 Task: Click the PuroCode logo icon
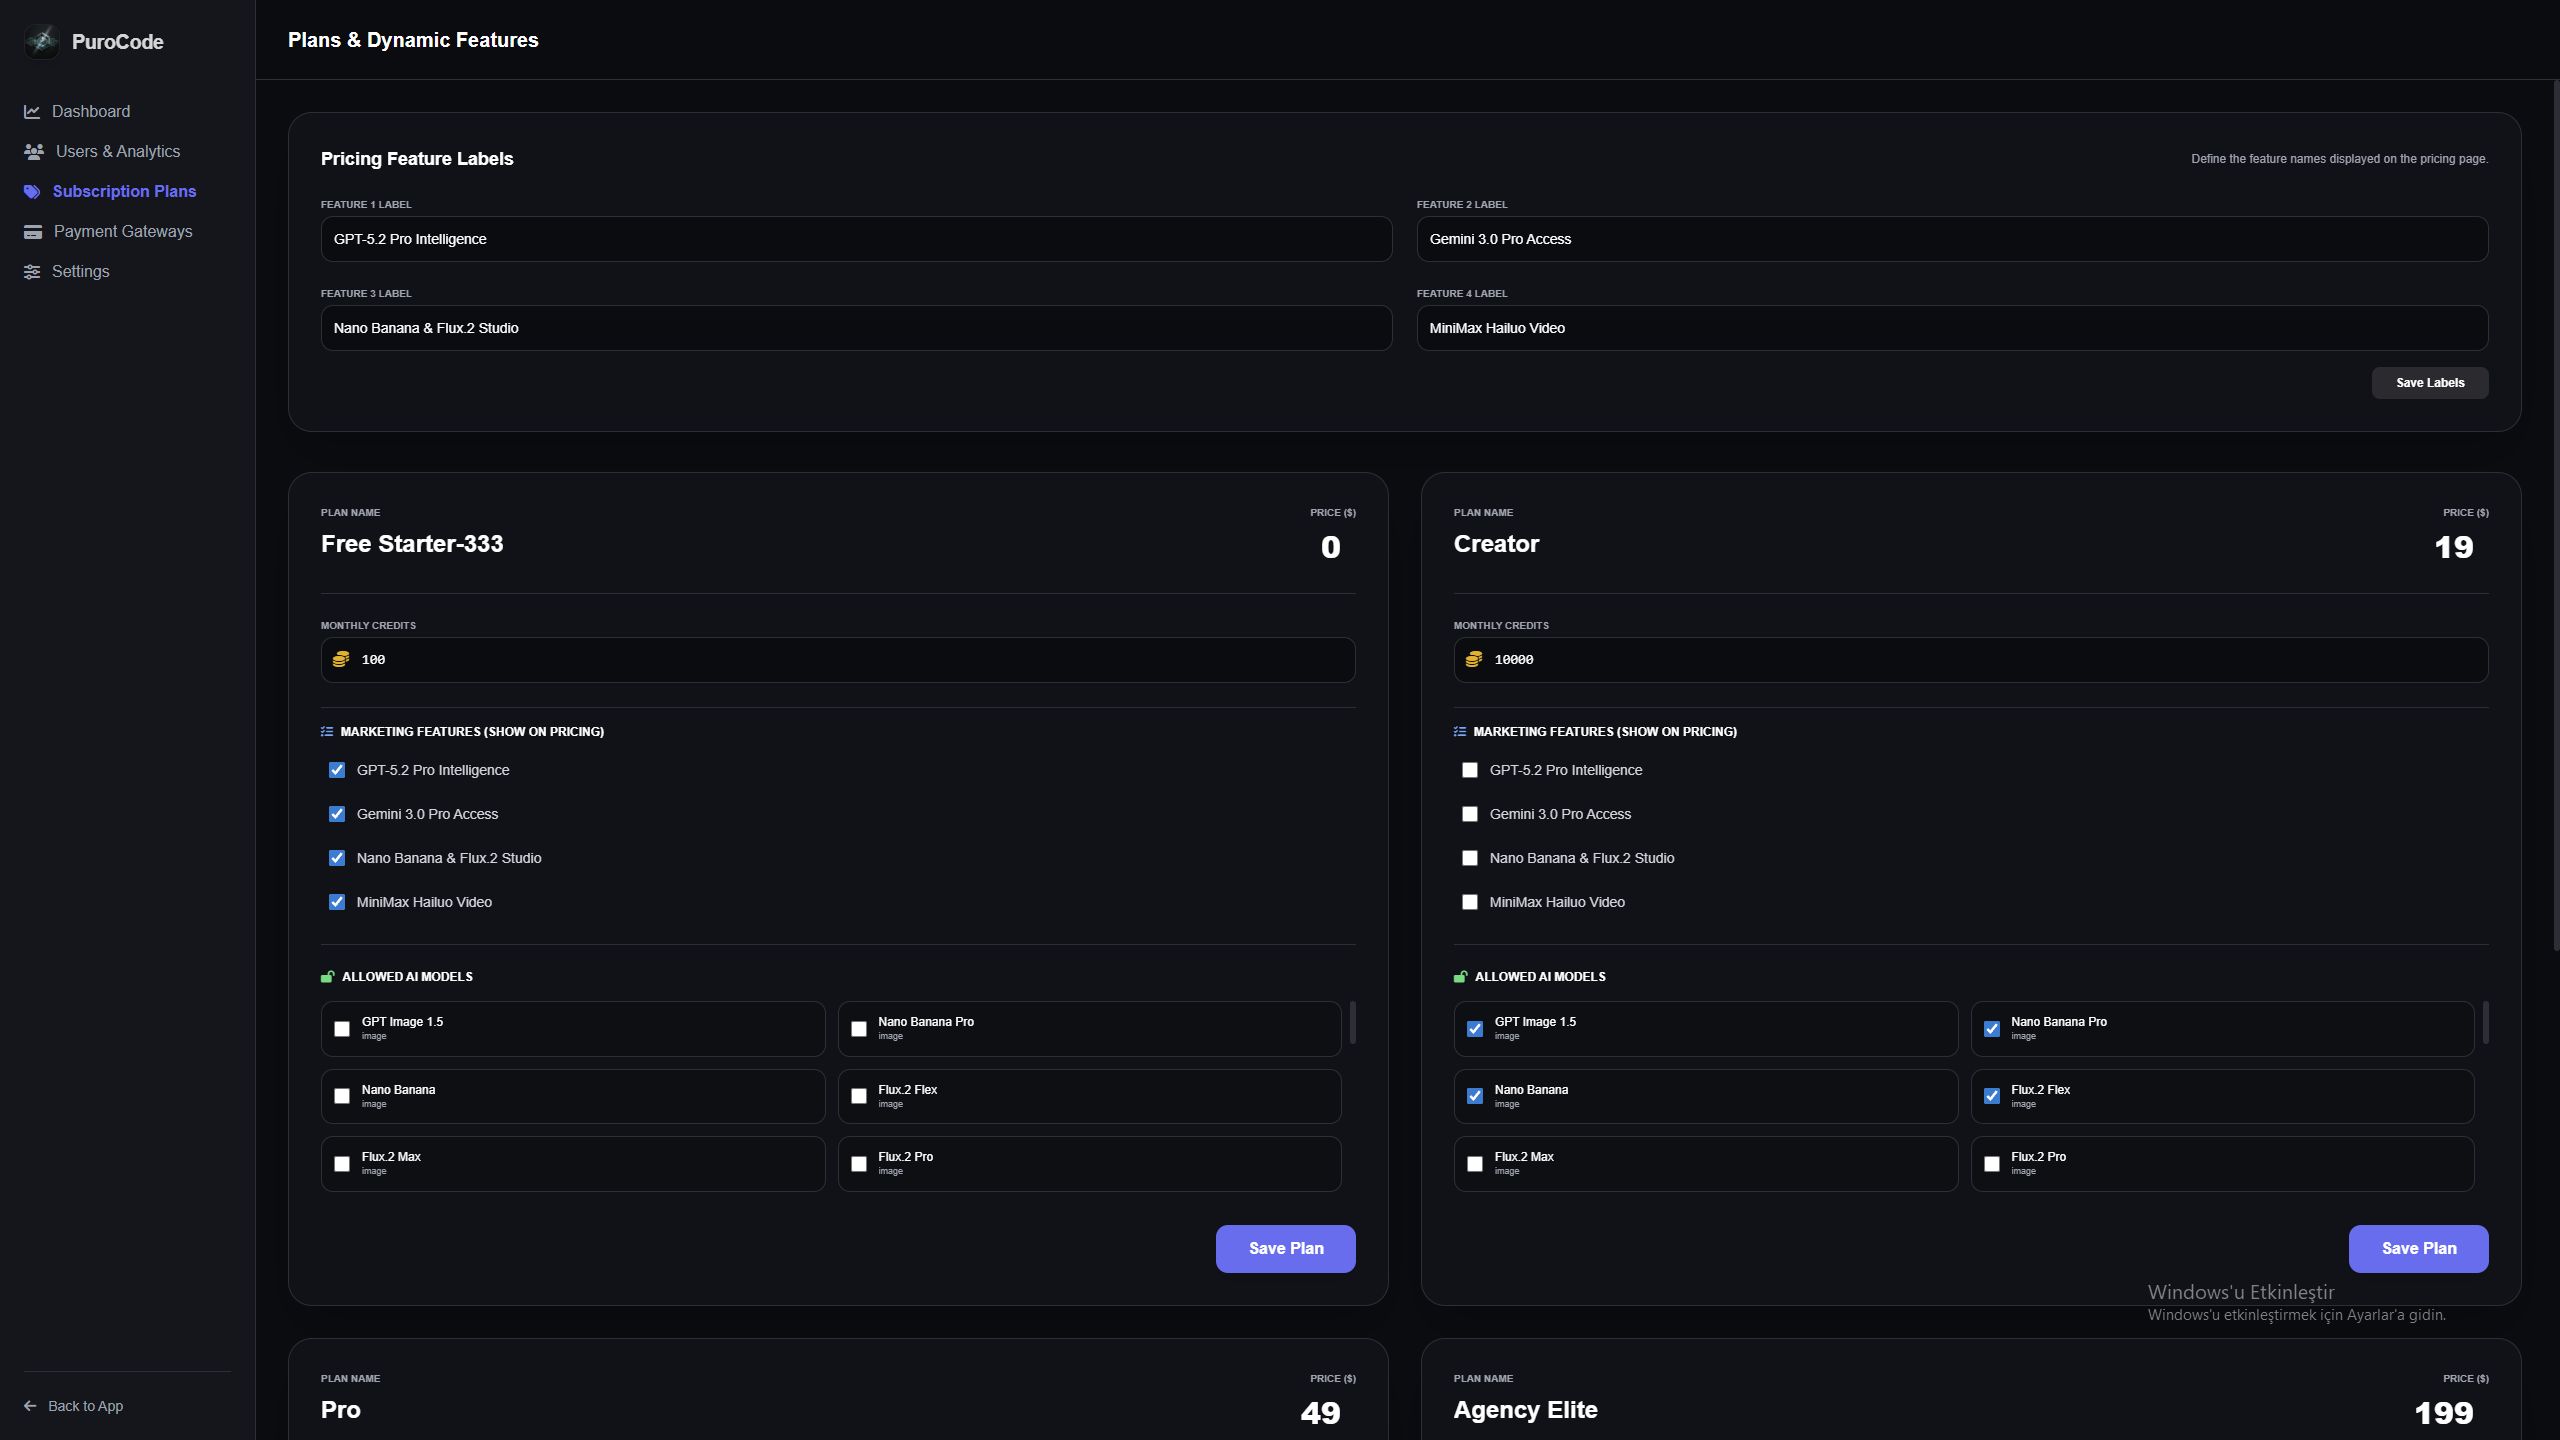coord(41,41)
